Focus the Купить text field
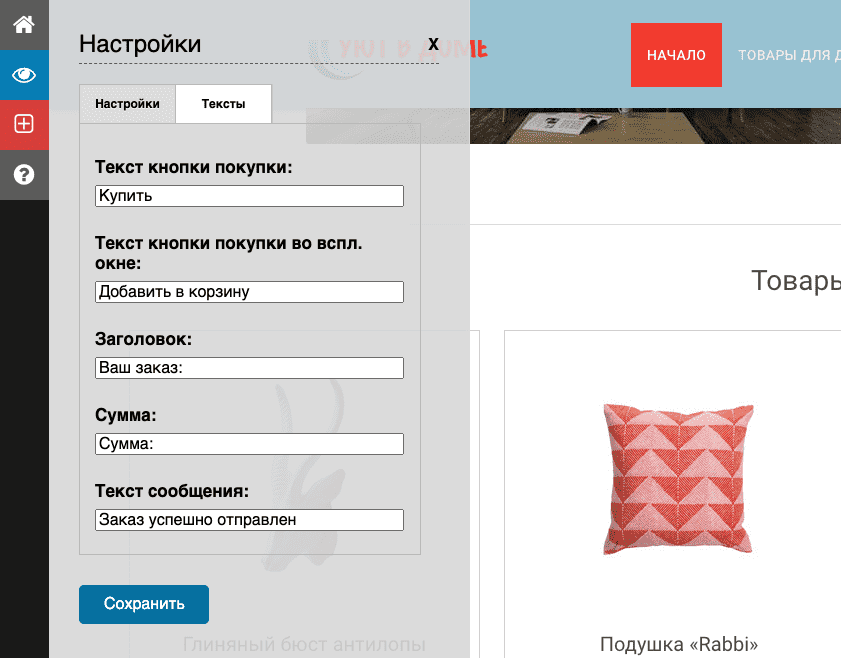Screen dimensions: 841x658 click(x=249, y=196)
